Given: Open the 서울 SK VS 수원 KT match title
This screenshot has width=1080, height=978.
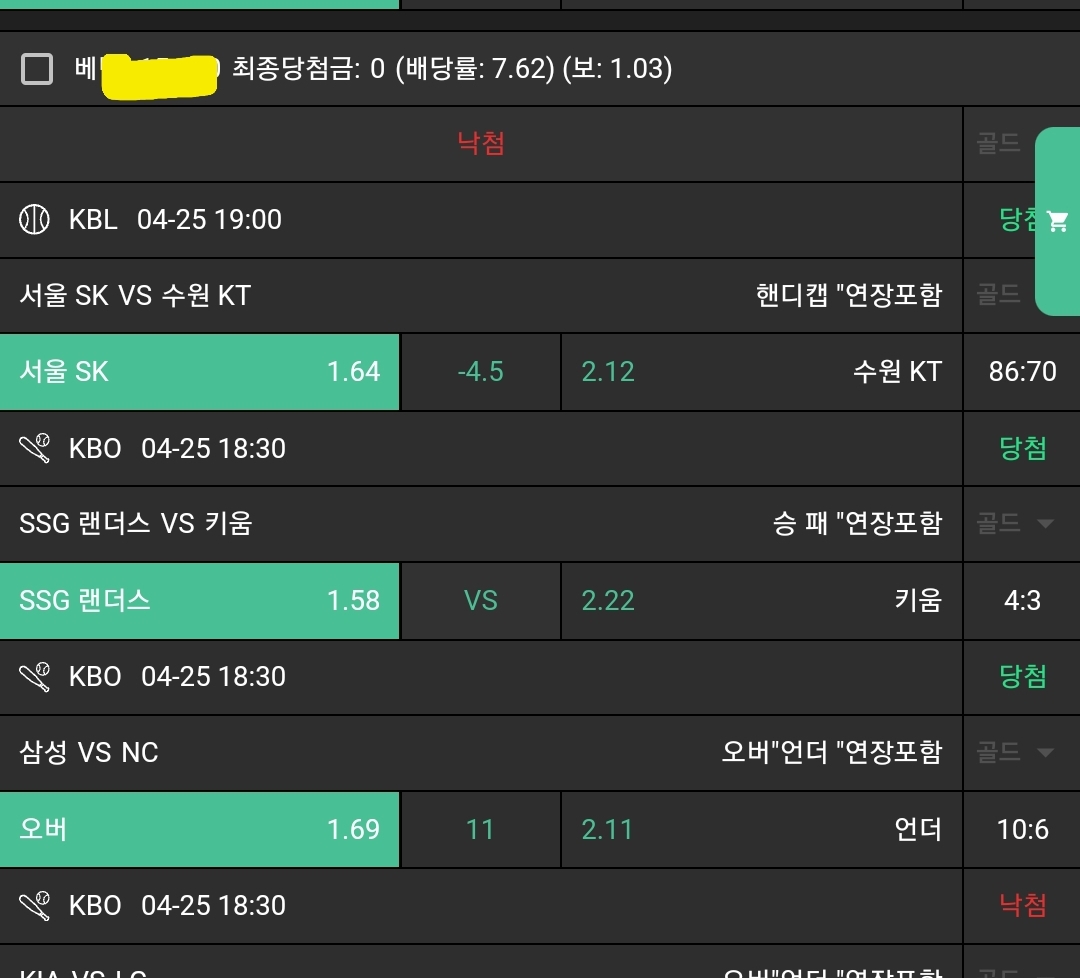Looking at the screenshot, I should point(135,296).
